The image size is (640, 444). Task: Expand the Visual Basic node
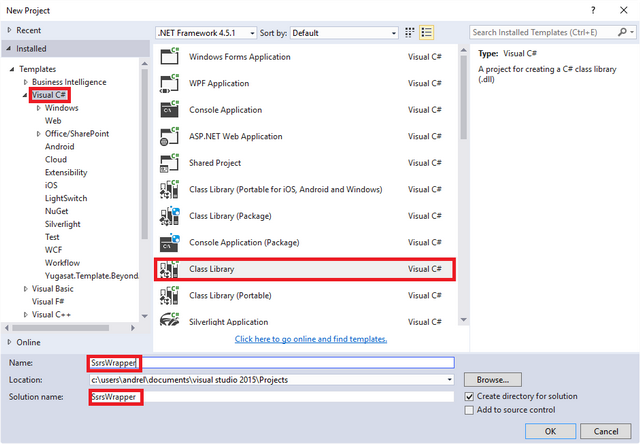tap(26, 289)
